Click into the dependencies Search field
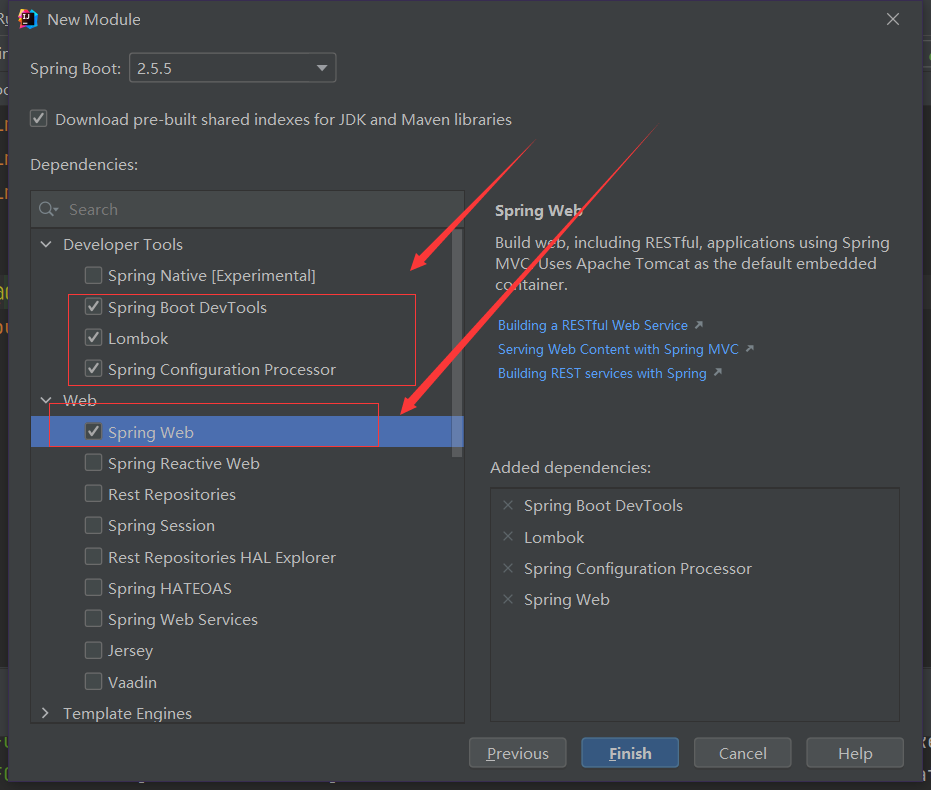The width and height of the screenshot is (931, 790). coord(248,210)
